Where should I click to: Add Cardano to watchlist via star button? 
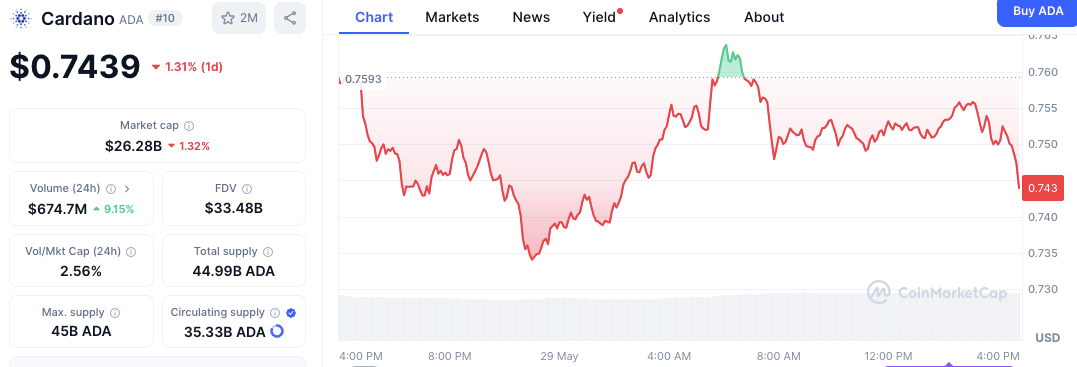pyautogui.click(x=239, y=19)
